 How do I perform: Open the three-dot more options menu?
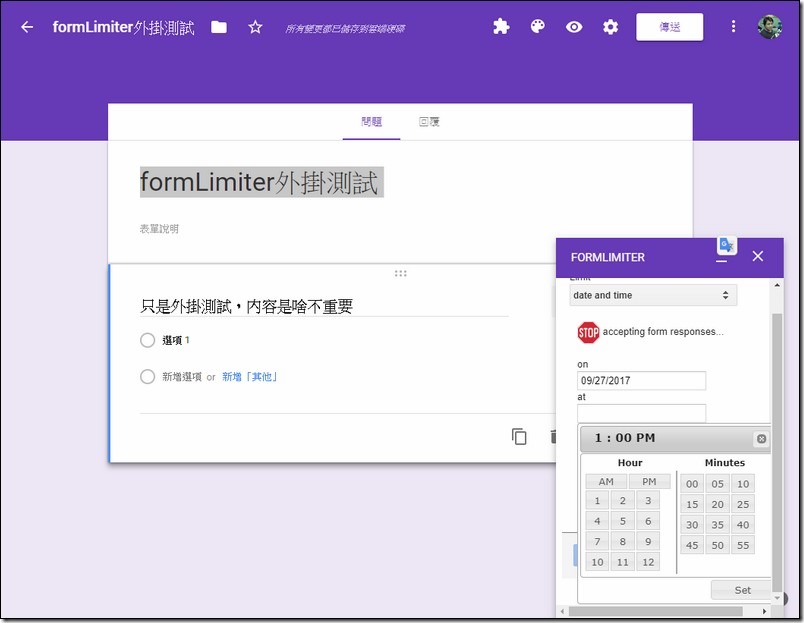733,27
